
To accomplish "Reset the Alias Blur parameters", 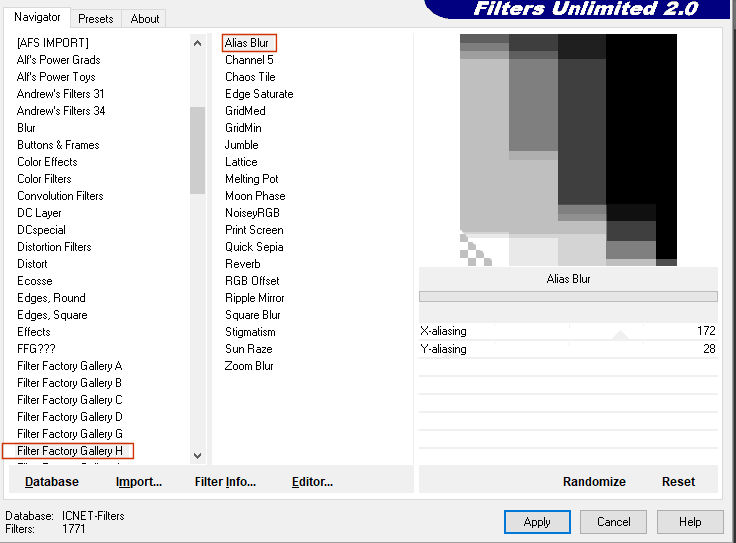I will 678,482.
